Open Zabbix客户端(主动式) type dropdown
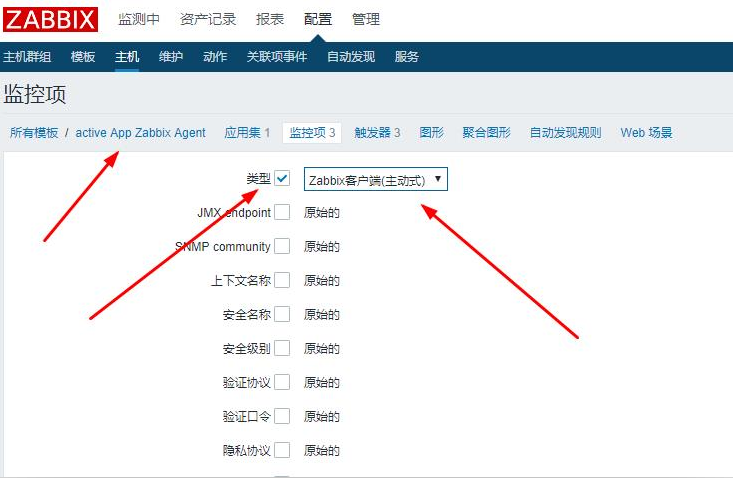The image size is (733, 478). click(375, 179)
